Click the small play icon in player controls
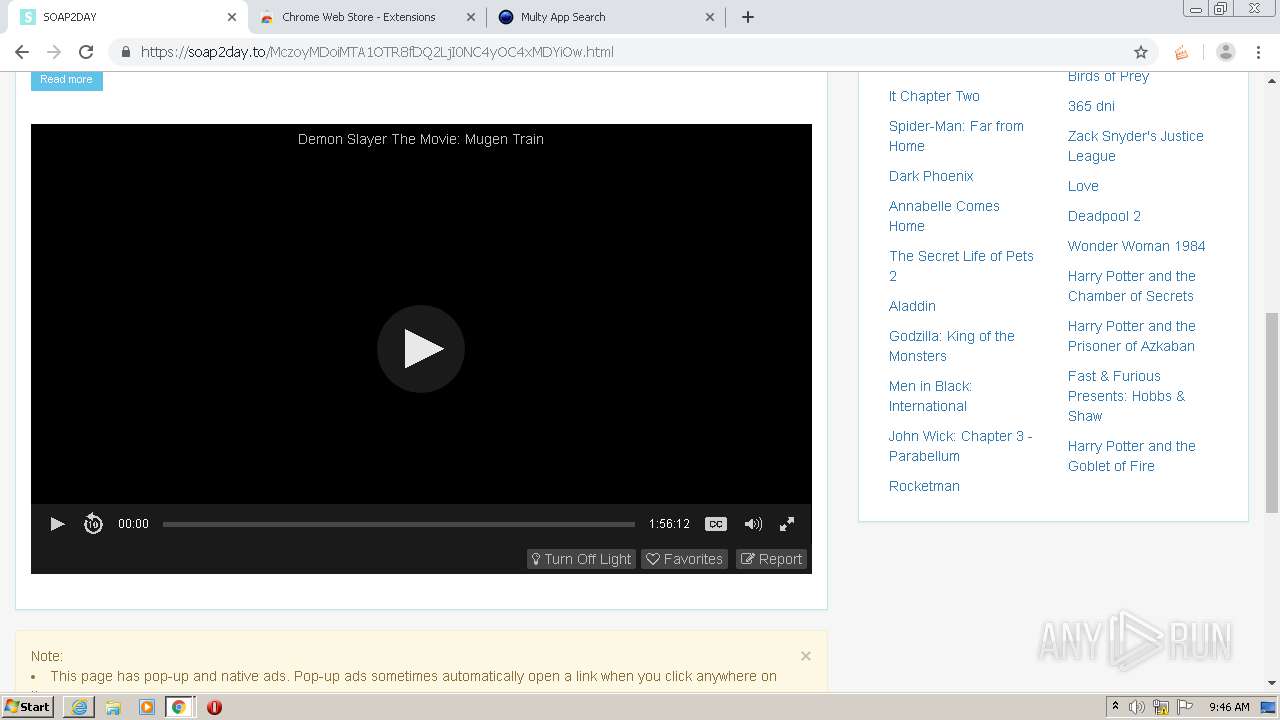The height and width of the screenshot is (720, 1280). click(57, 524)
